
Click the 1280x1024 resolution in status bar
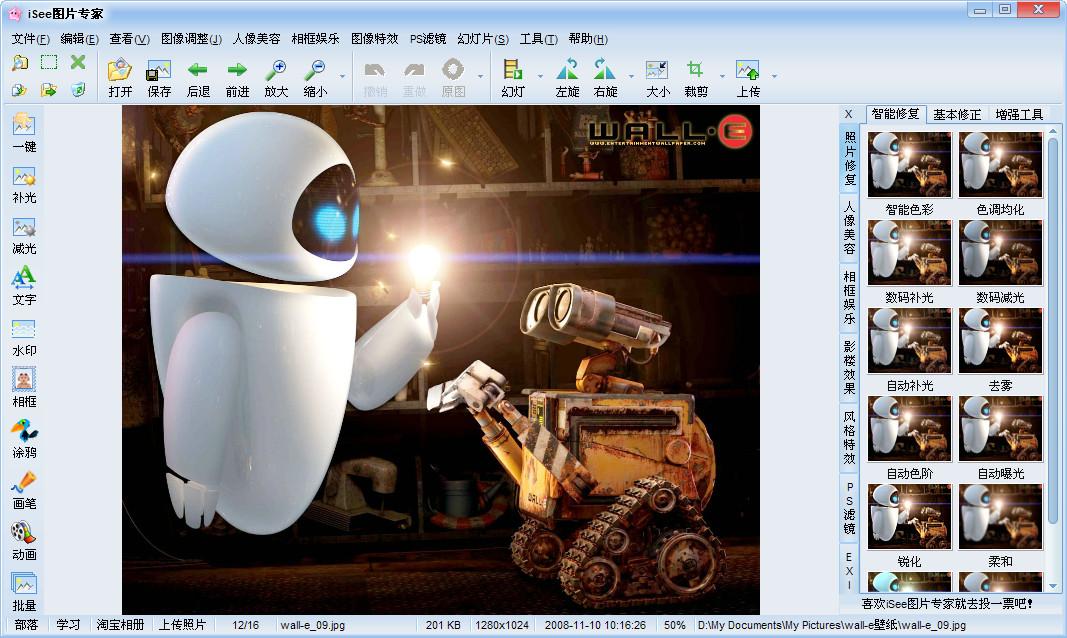point(502,624)
